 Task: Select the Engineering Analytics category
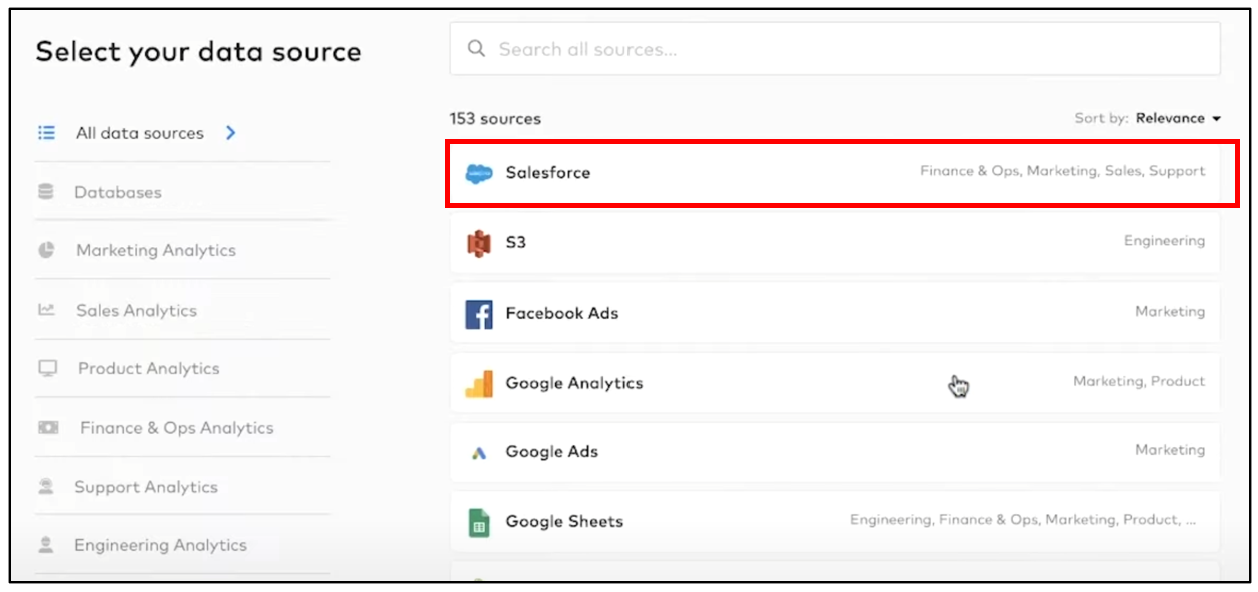tap(160, 546)
